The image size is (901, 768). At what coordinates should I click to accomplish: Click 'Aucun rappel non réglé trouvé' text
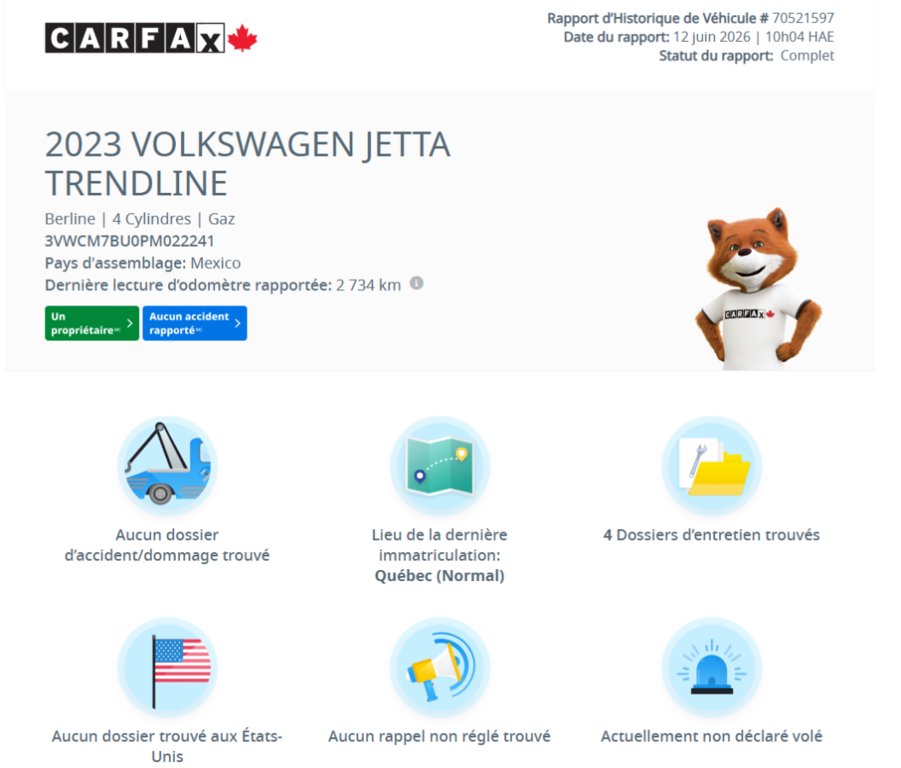[x=440, y=736]
